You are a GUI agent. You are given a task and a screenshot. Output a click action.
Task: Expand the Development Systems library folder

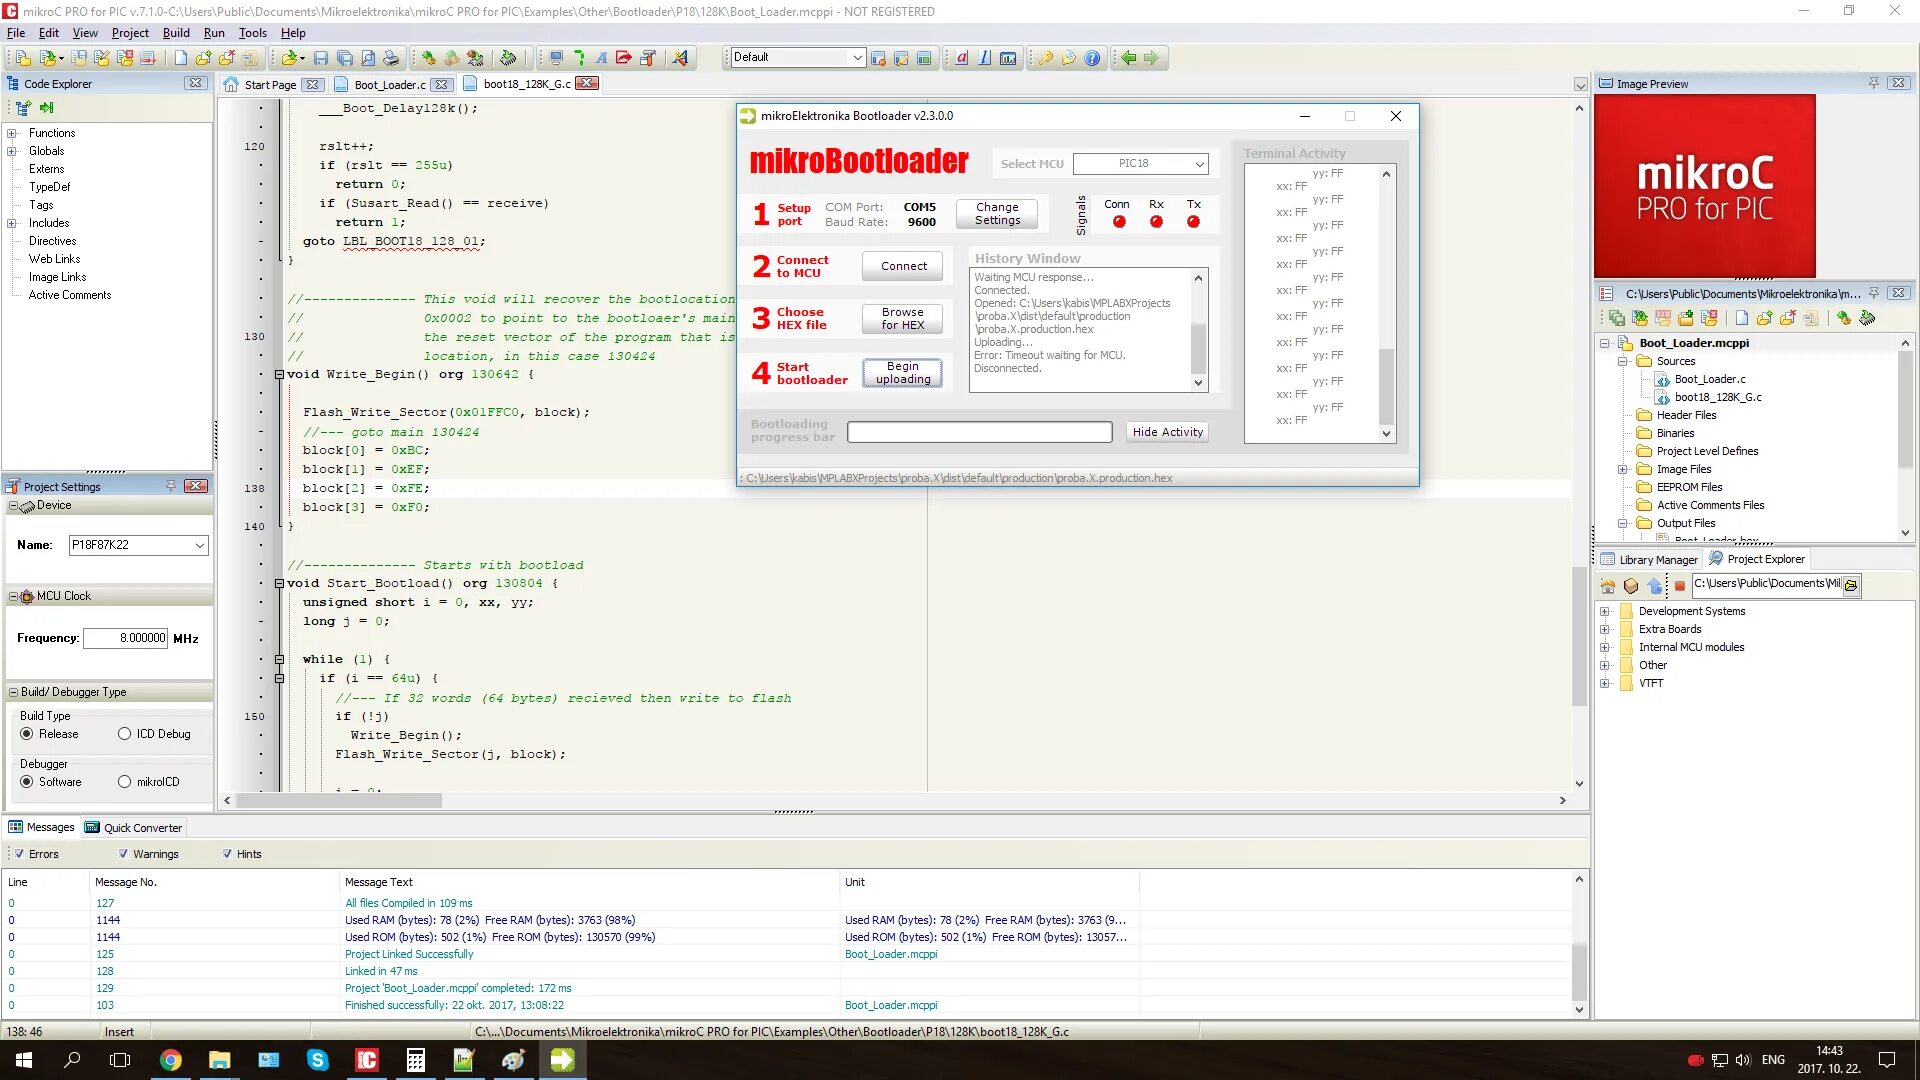point(1605,611)
